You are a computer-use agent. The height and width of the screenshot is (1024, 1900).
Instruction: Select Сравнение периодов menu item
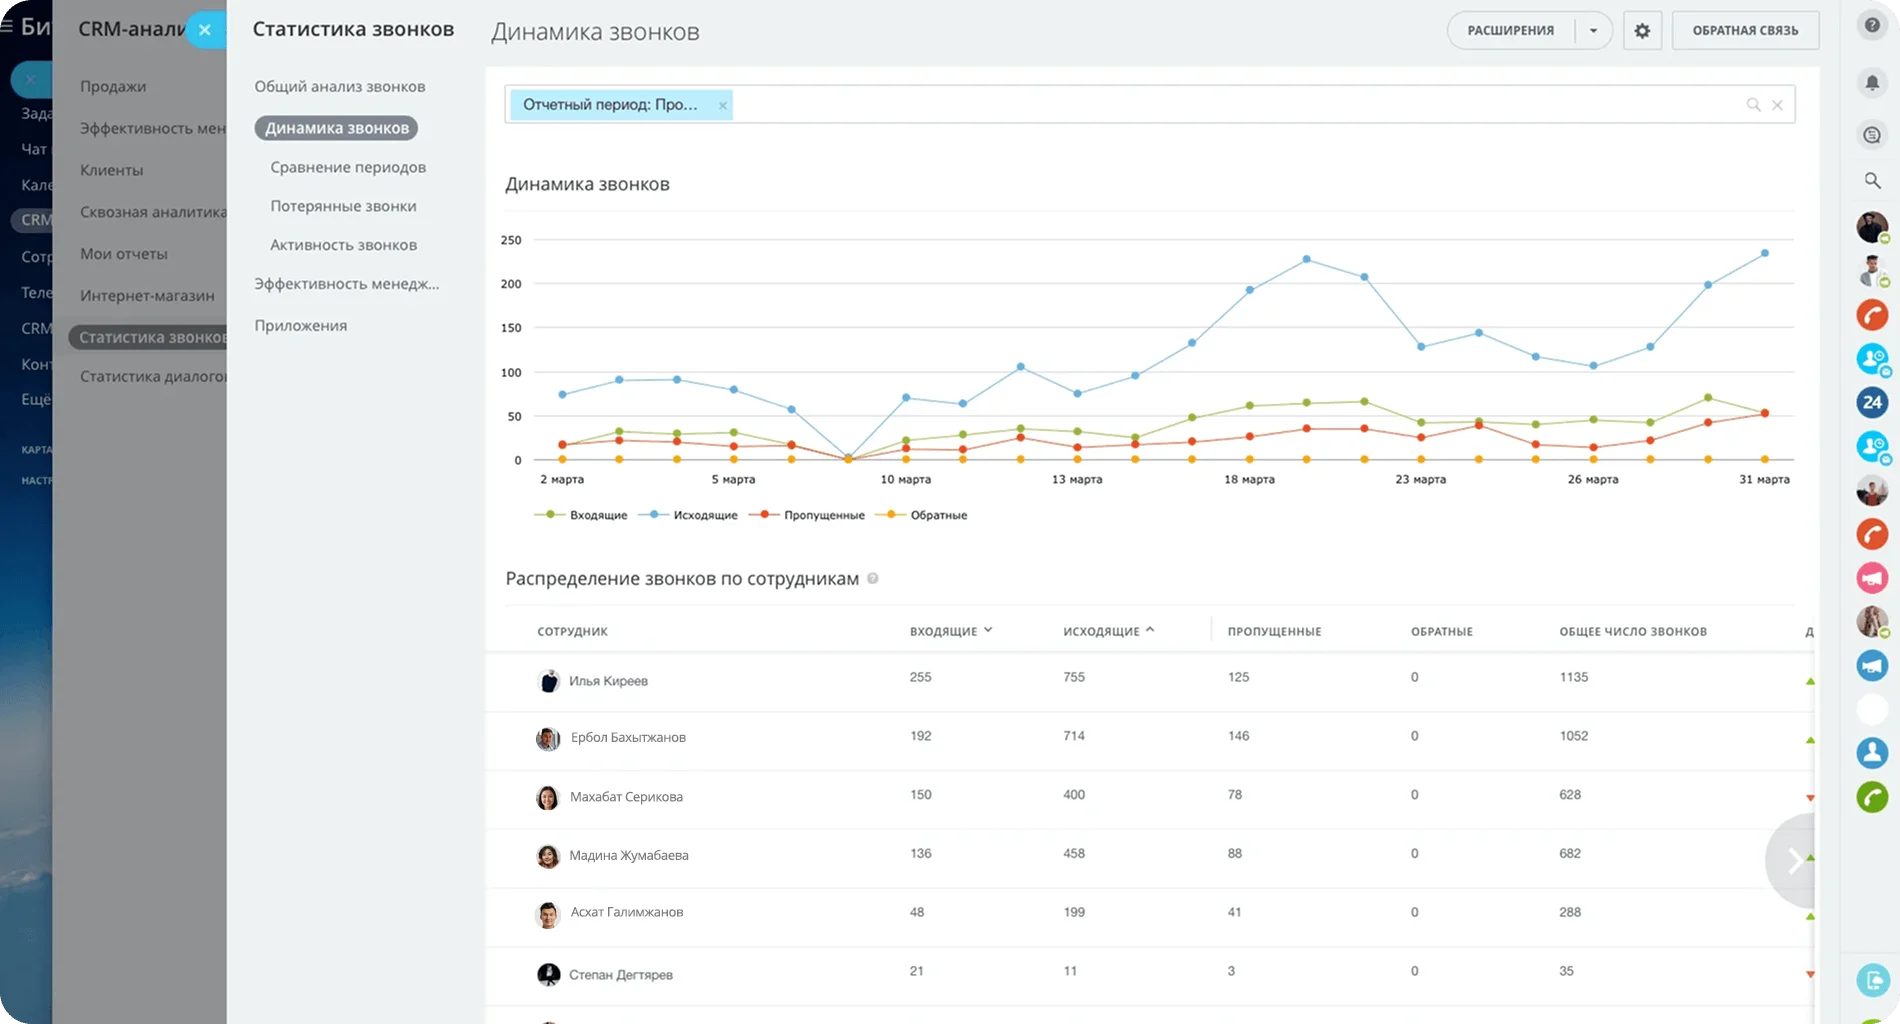(x=348, y=167)
